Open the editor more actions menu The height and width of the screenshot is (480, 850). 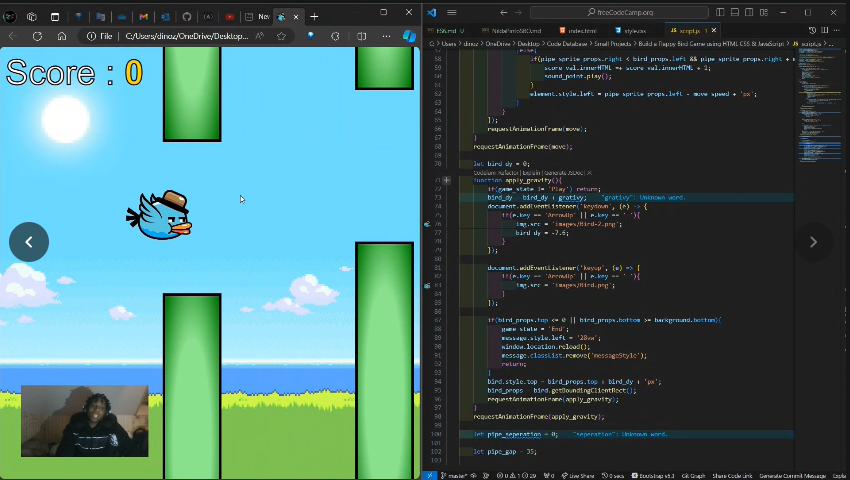pyautogui.click(x=837, y=30)
